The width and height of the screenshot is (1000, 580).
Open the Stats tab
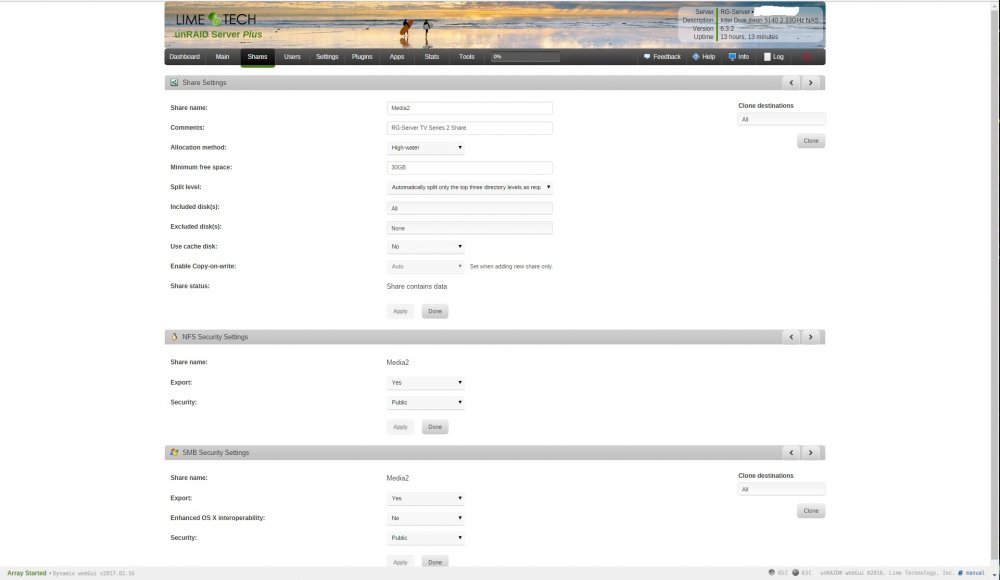[432, 57]
